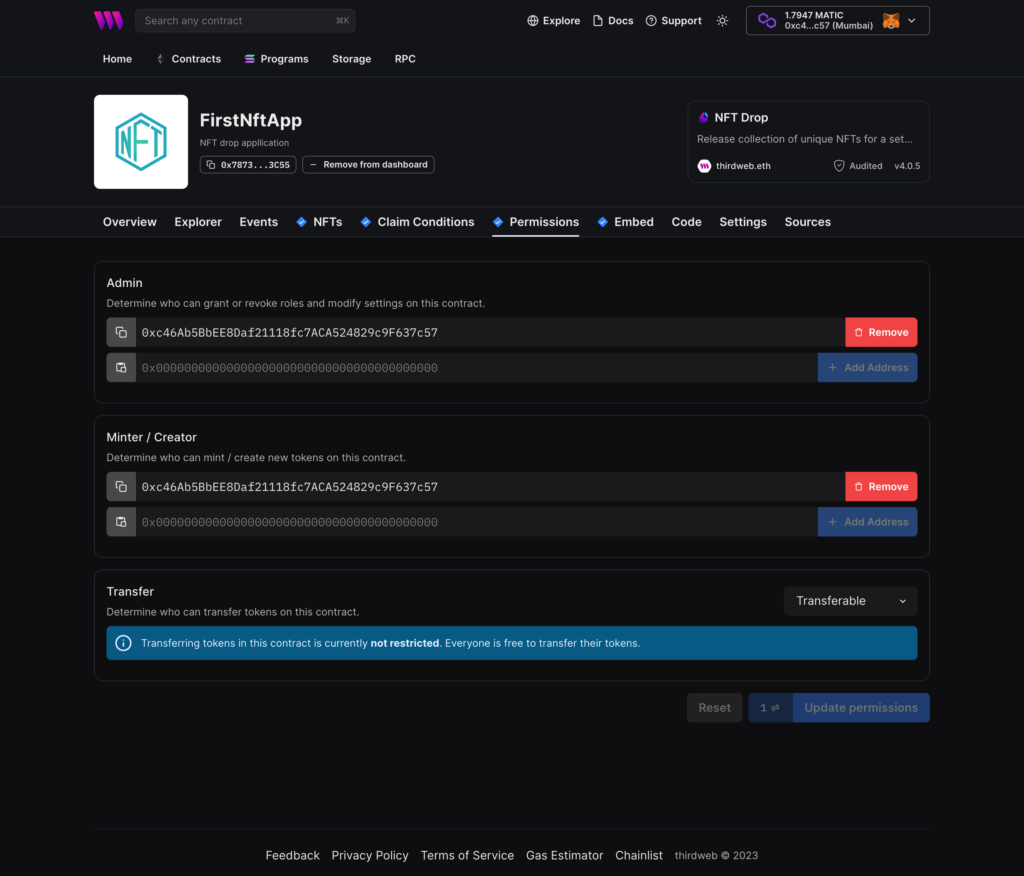Click the Support link in header
The width and height of the screenshot is (1024, 876).
(673, 21)
